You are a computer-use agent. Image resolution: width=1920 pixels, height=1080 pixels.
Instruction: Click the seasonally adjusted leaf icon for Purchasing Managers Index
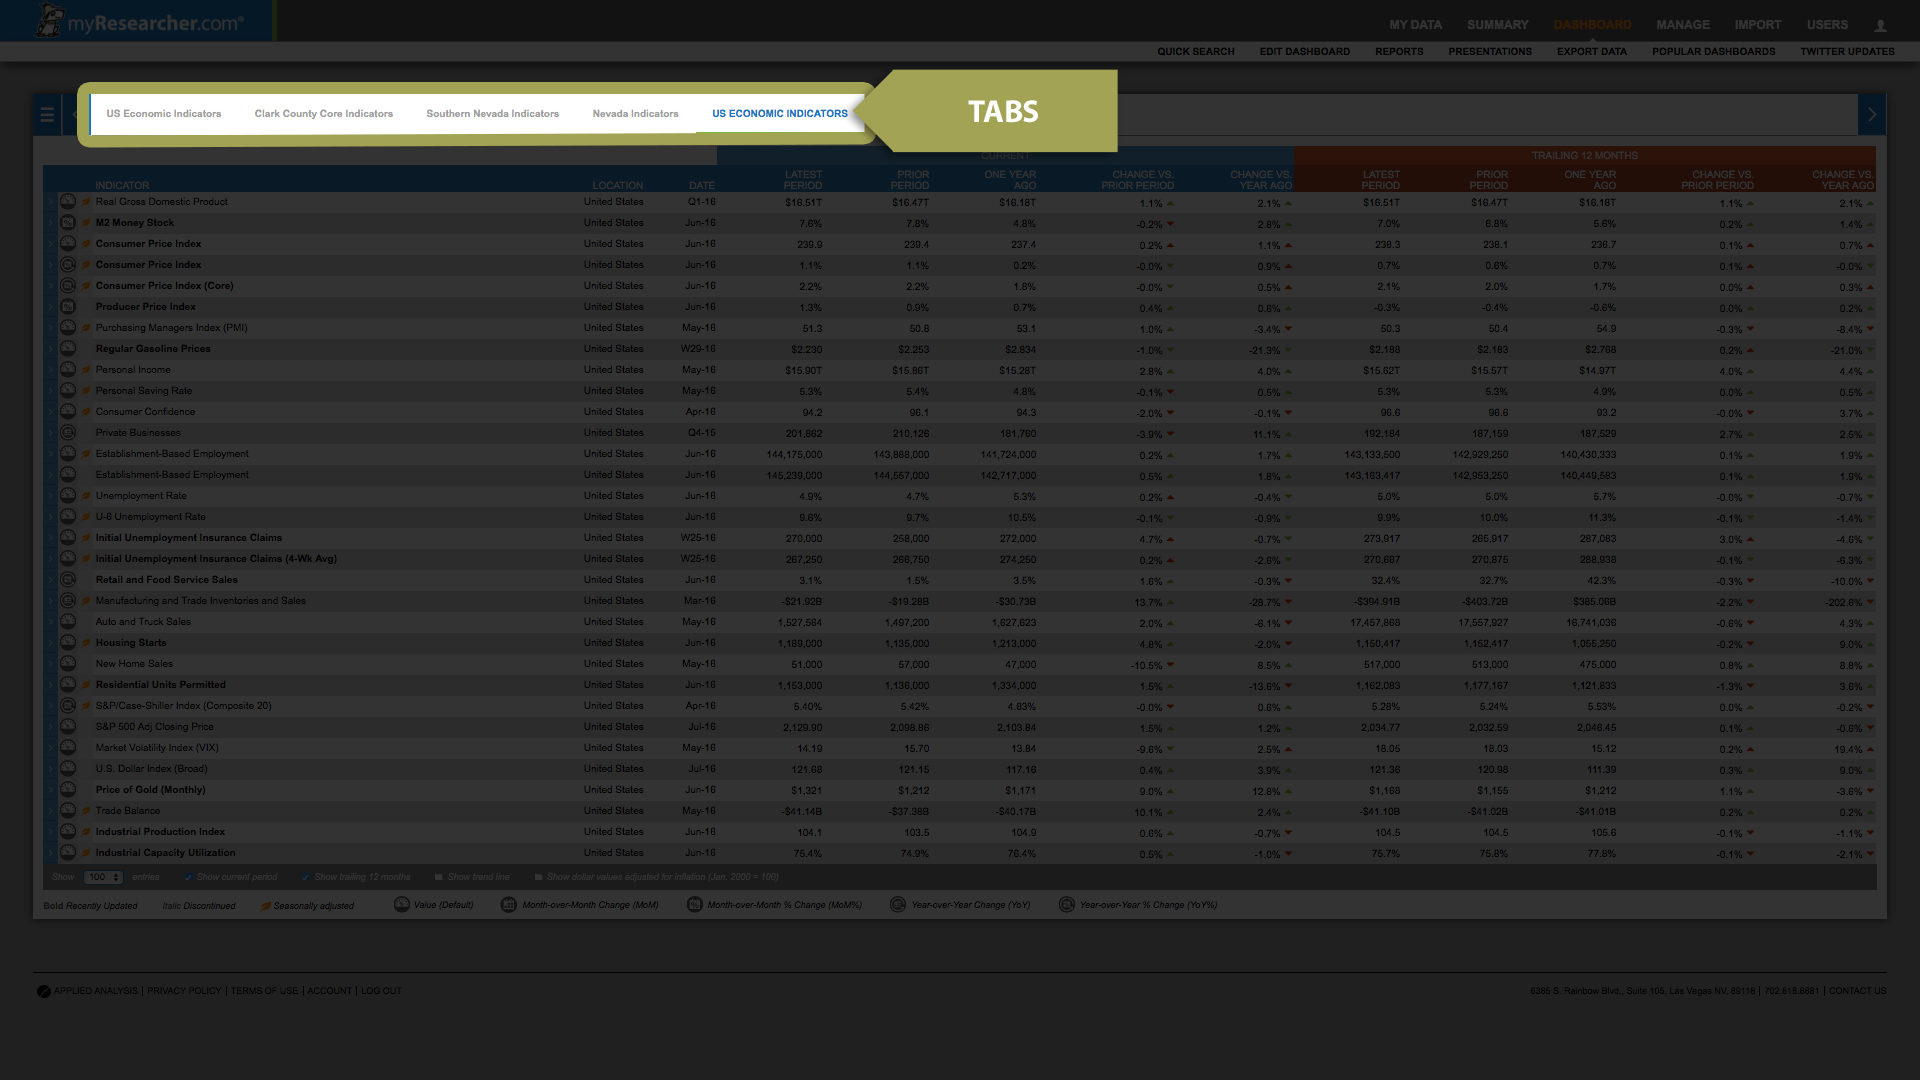click(x=86, y=328)
